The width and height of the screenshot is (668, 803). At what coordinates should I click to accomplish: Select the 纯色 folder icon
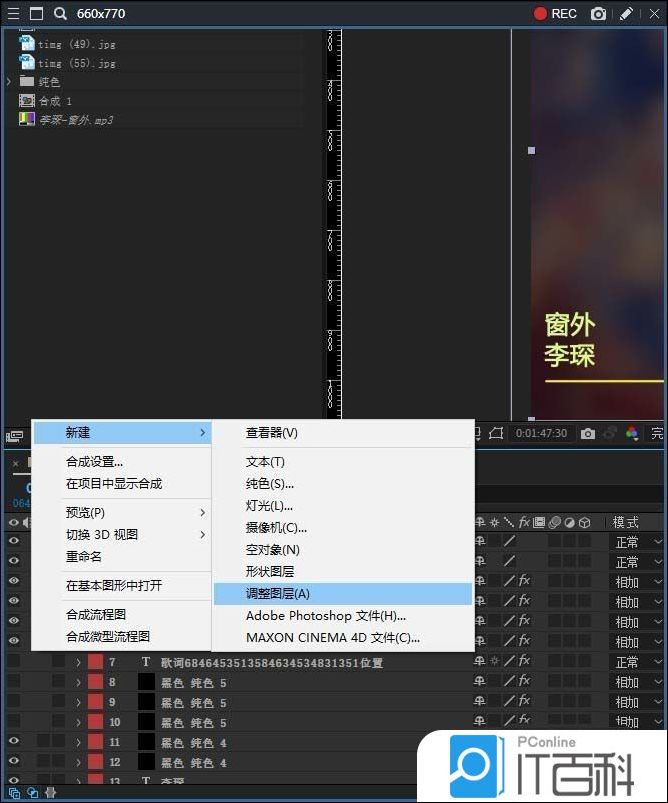pos(27,81)
